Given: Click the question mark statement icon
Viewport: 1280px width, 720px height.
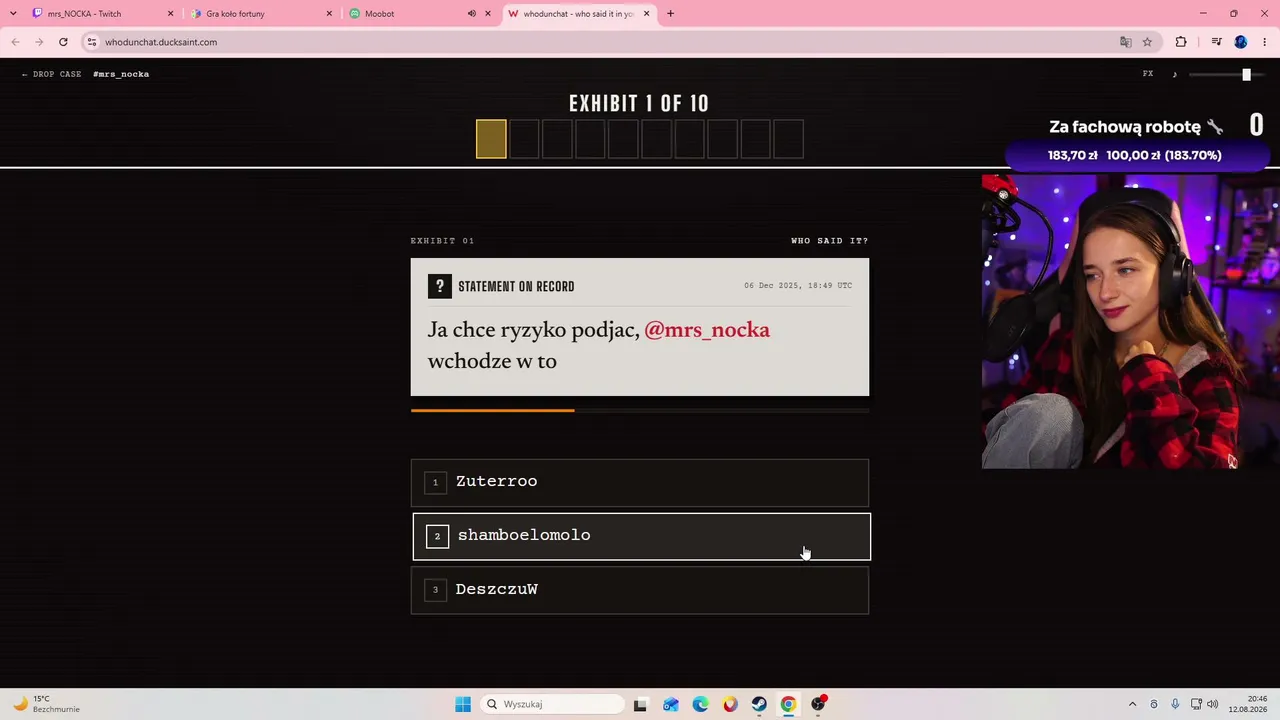Looking at the screenshot, I should pos(439,287).
